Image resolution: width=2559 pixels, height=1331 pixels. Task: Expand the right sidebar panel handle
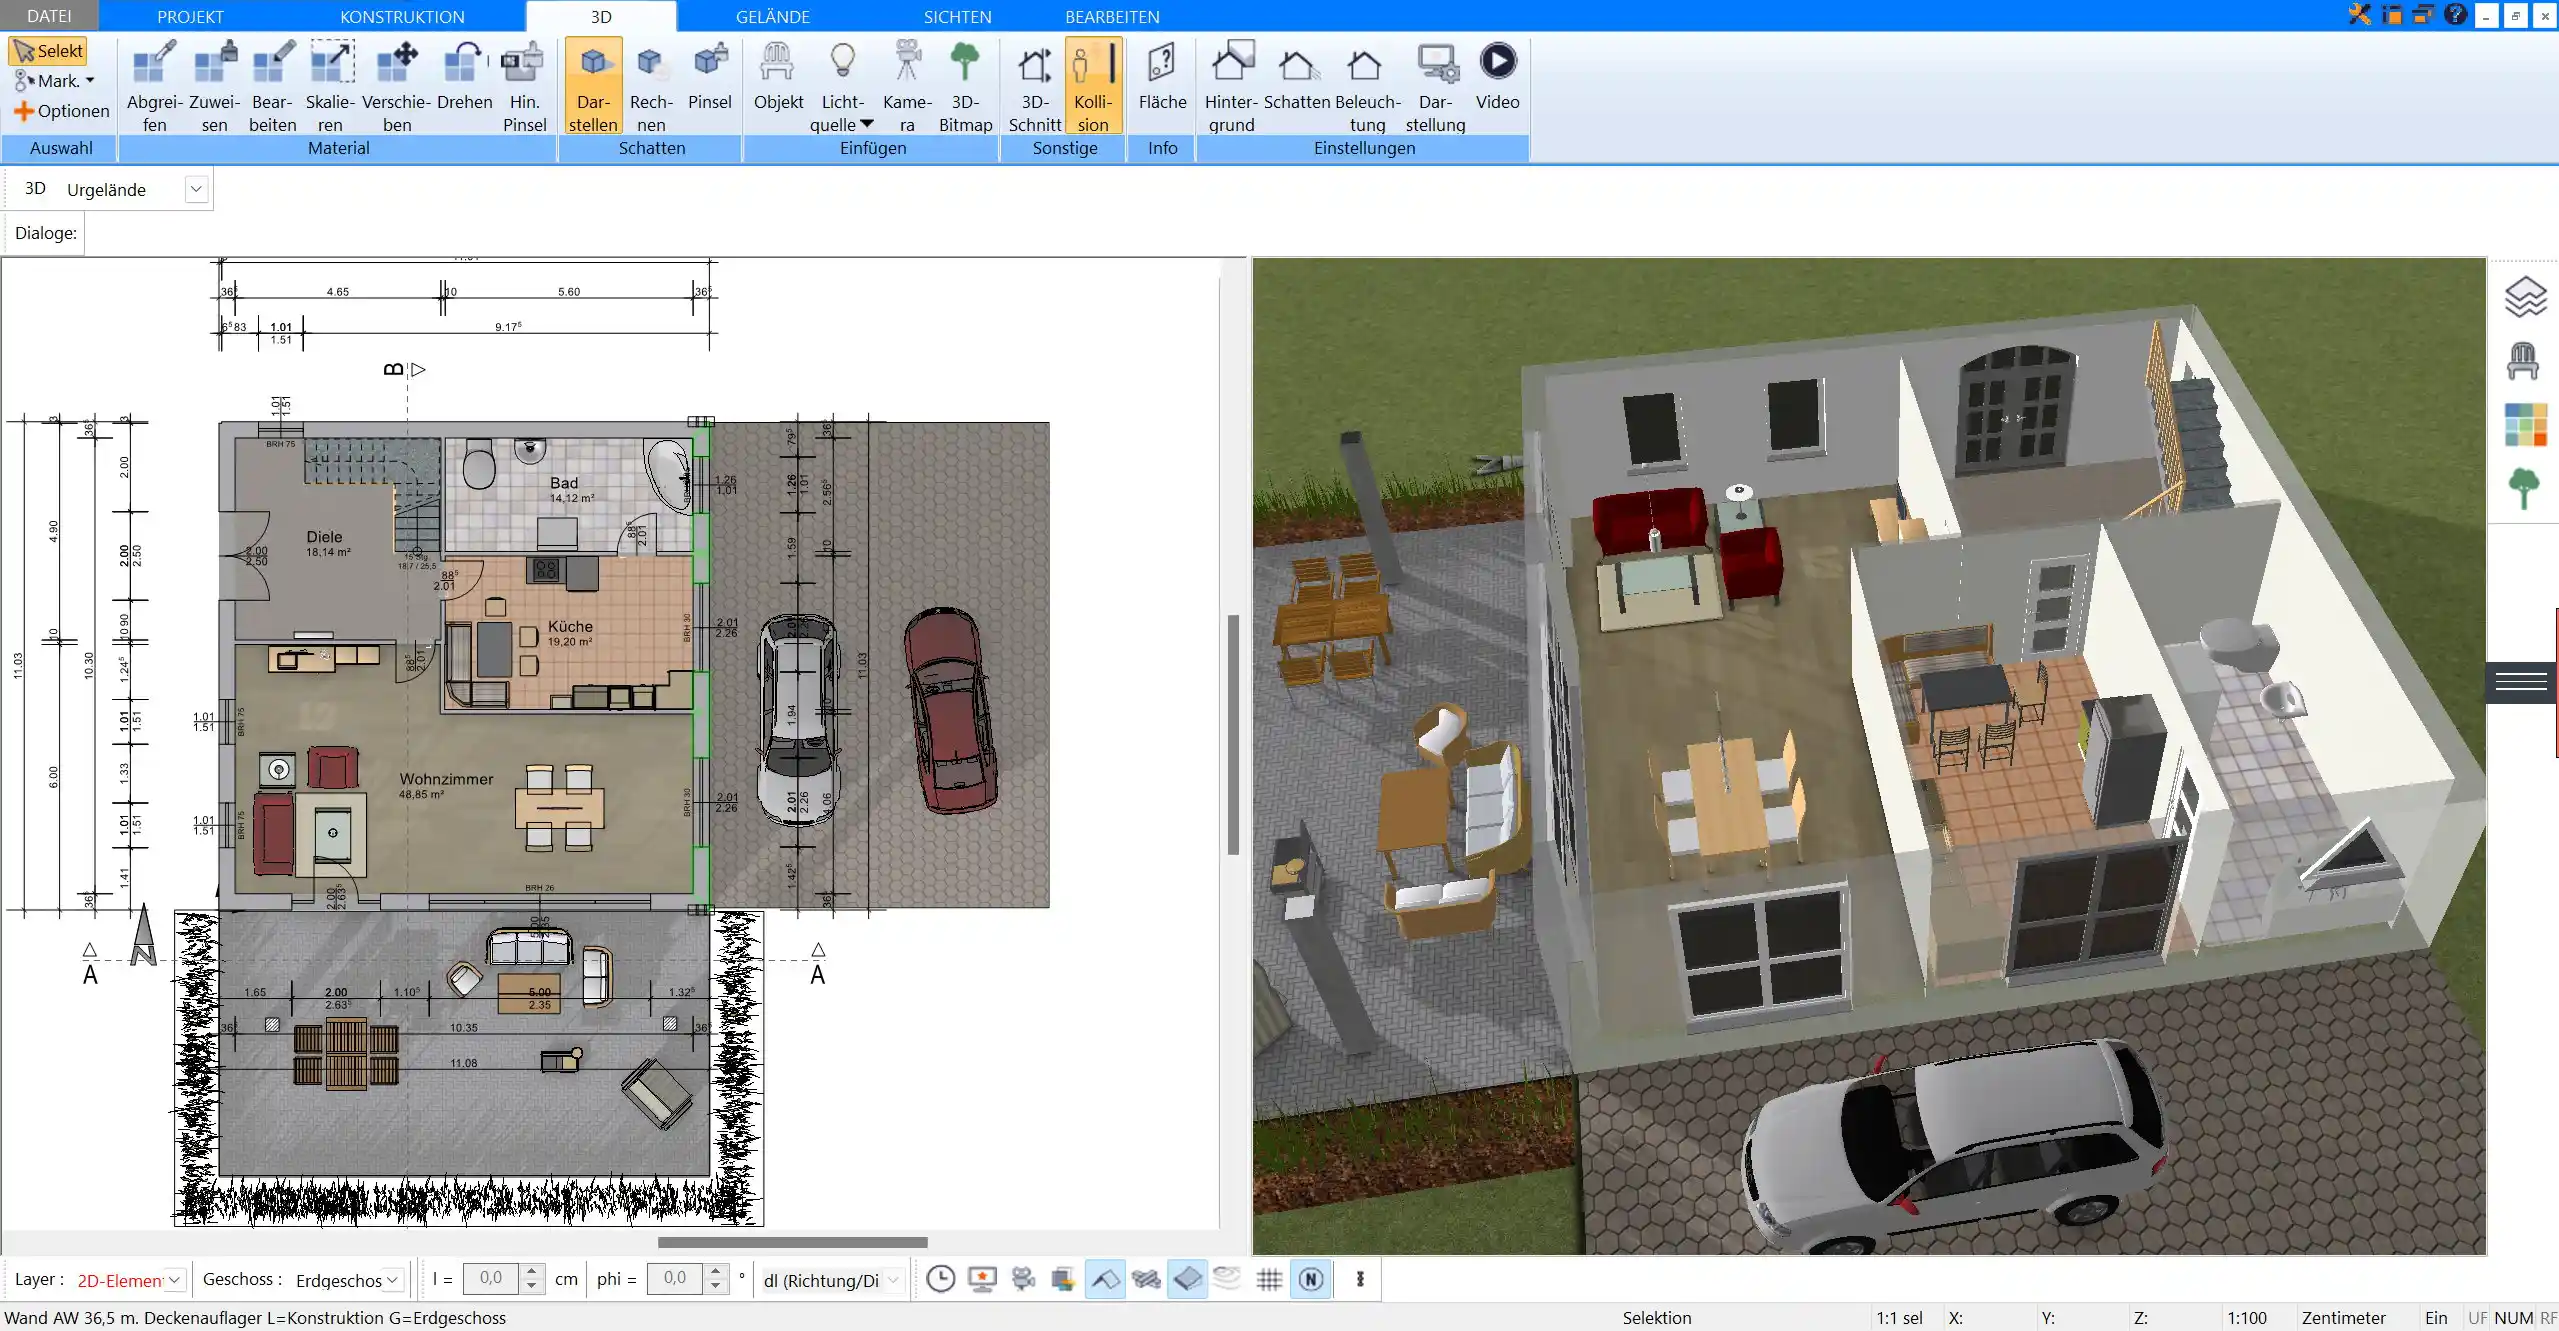pyautogui.click(x=2521, y=682)
